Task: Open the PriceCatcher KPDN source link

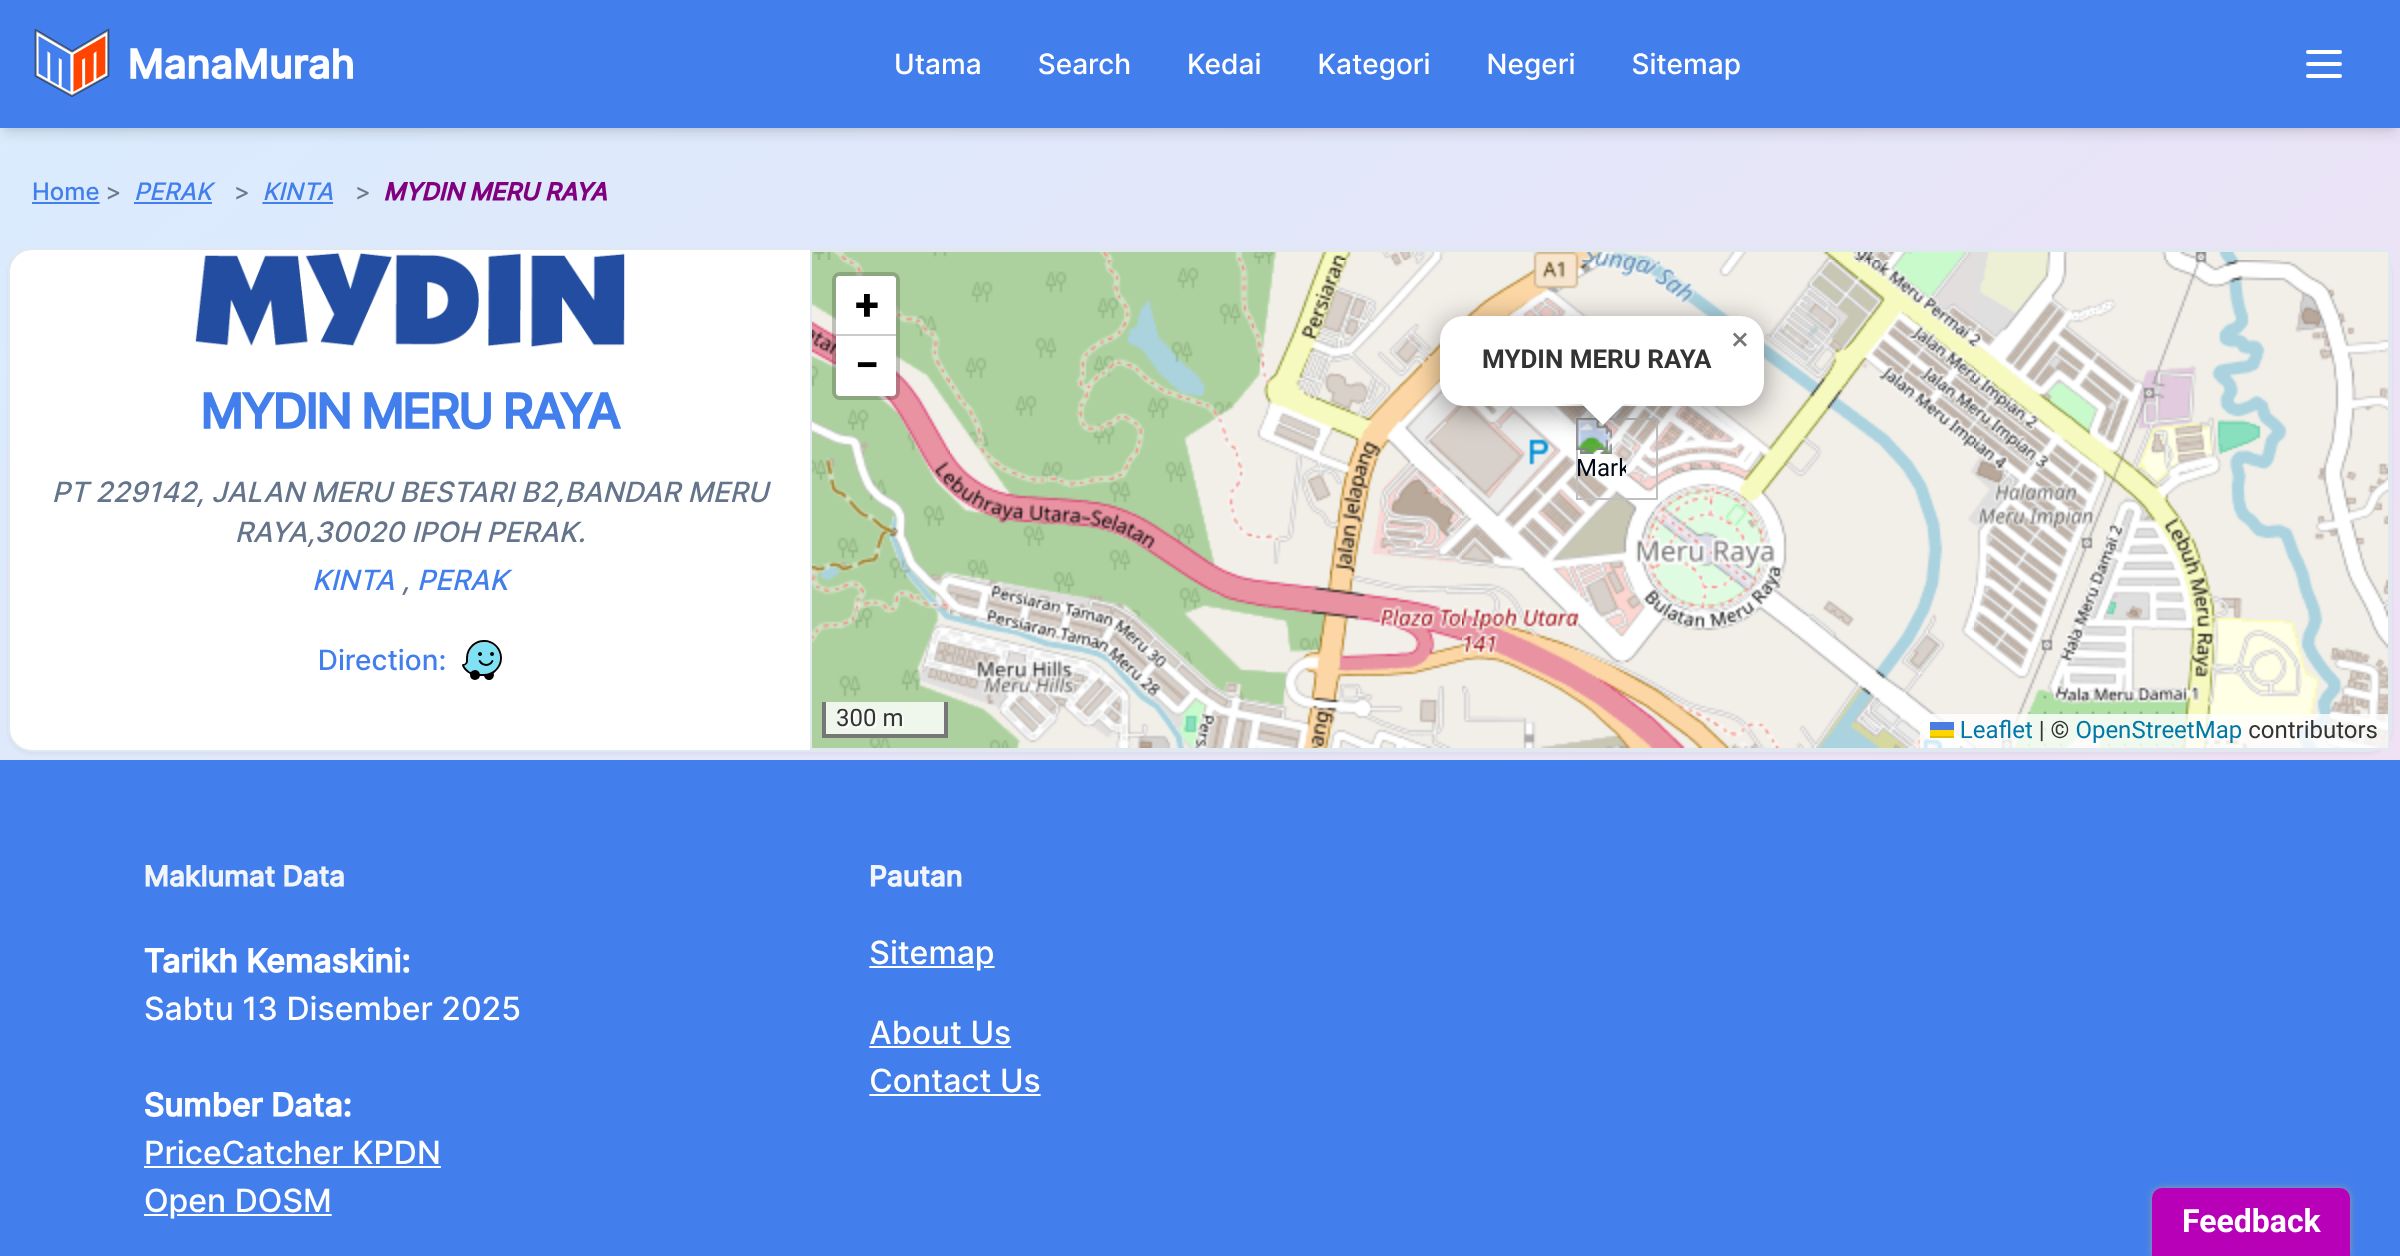Action: click(292, 1152)
